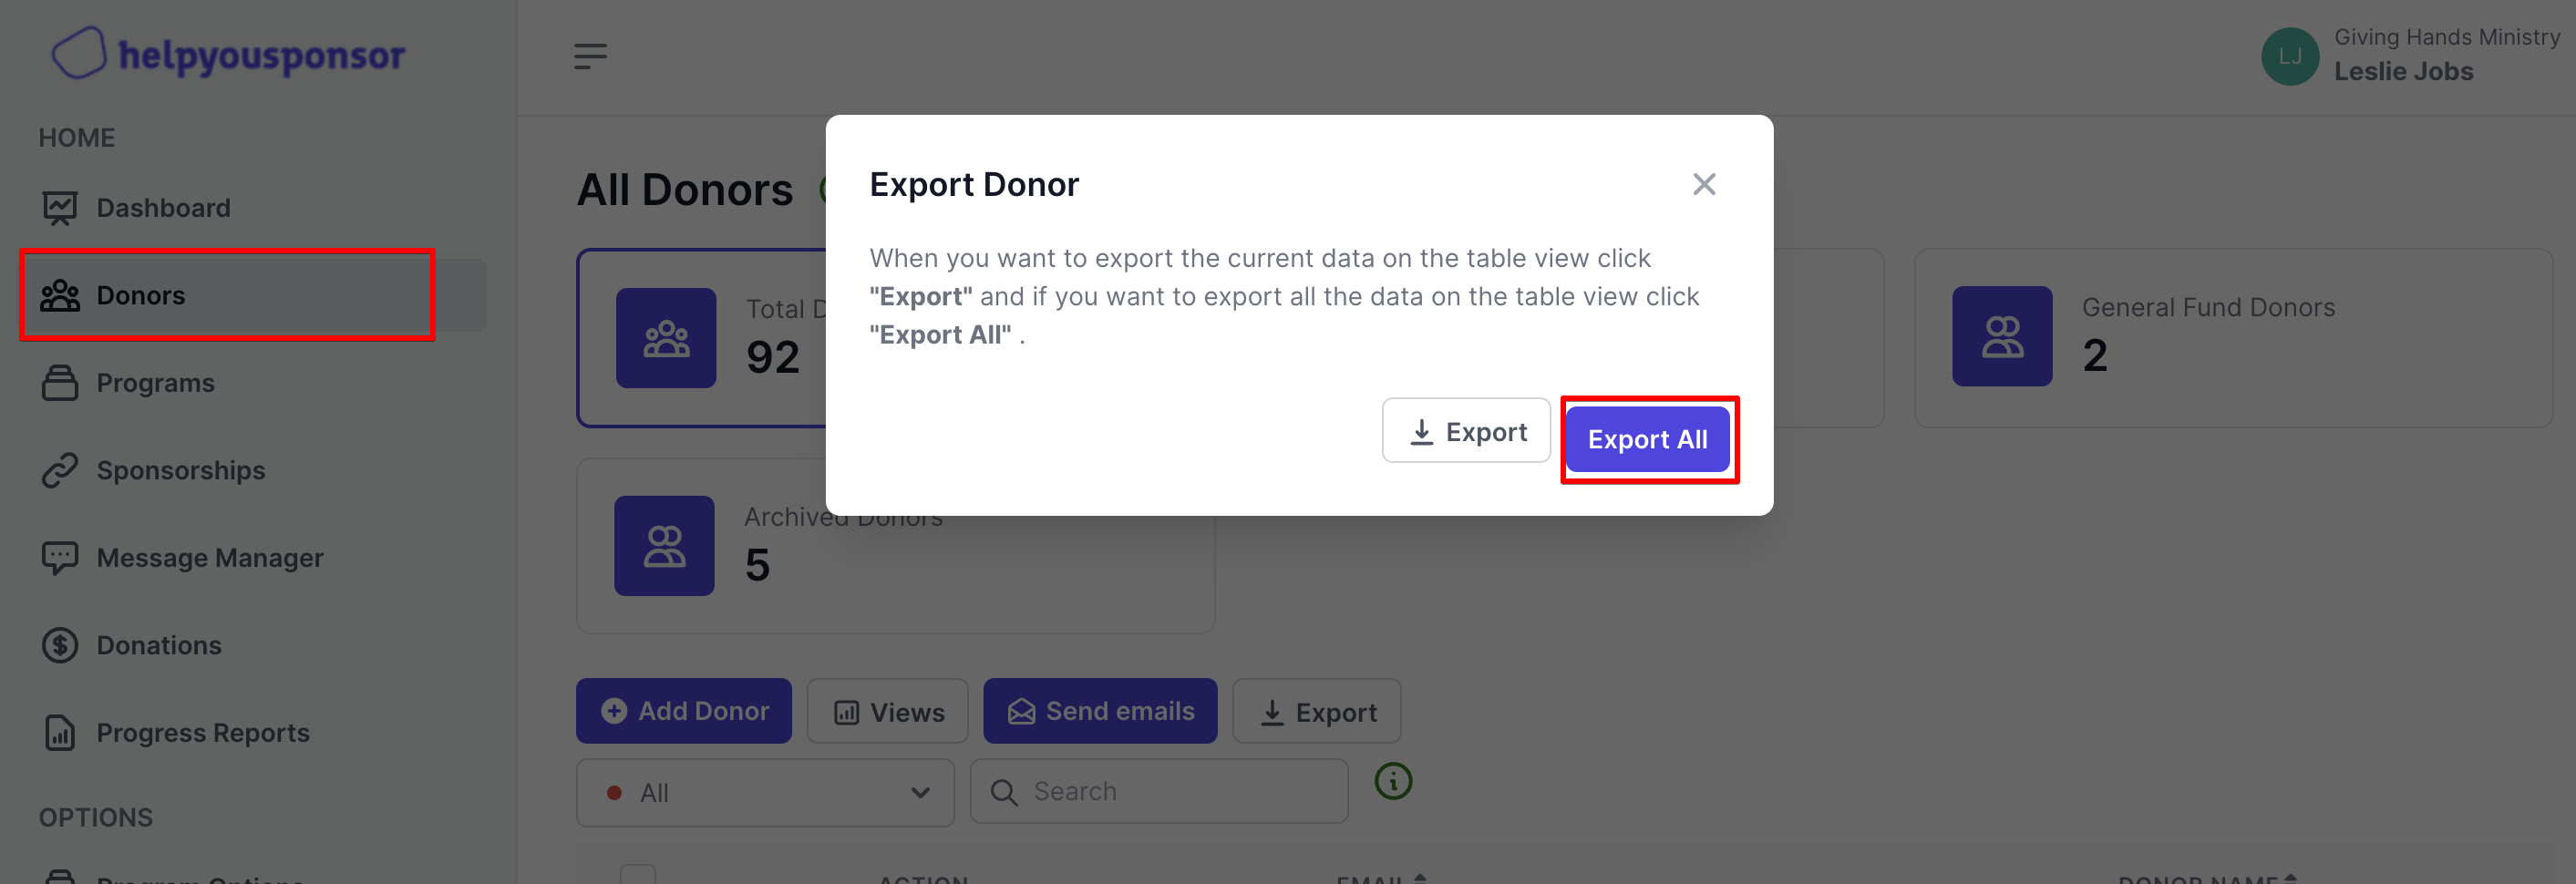The height and width of the screenshot is (884, 2576).
Task: Click the General Fund Donors group icon
Action: click(2001, 337)
